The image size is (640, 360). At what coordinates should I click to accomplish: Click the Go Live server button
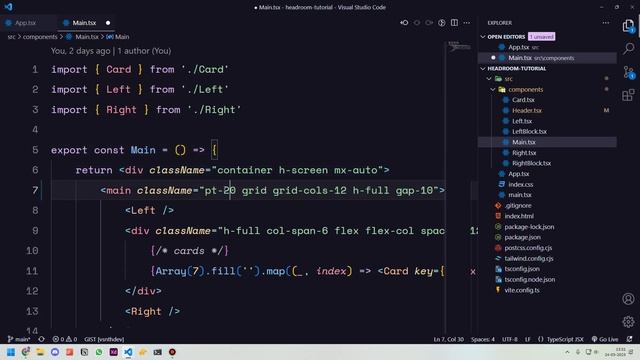[x=605, y=339]
